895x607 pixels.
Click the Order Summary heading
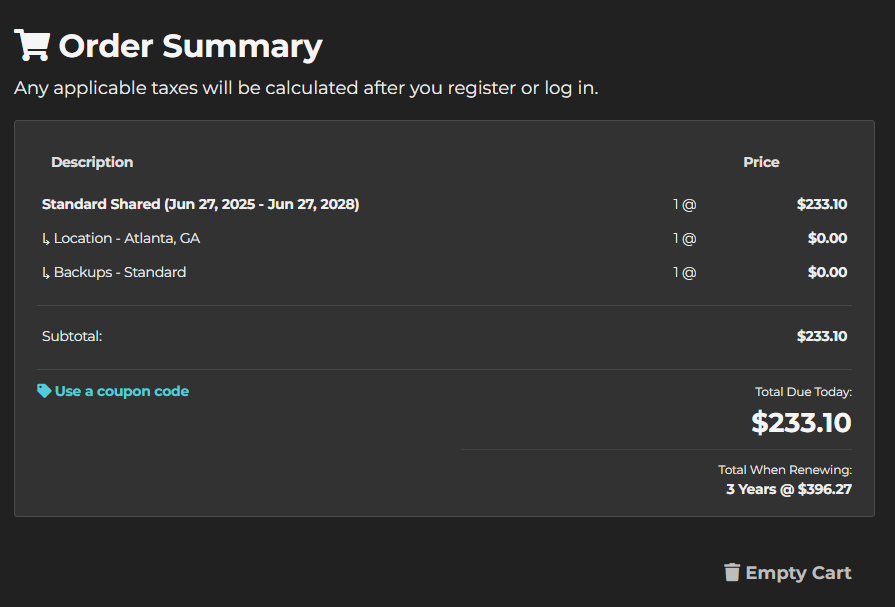[x=191, y=46]
